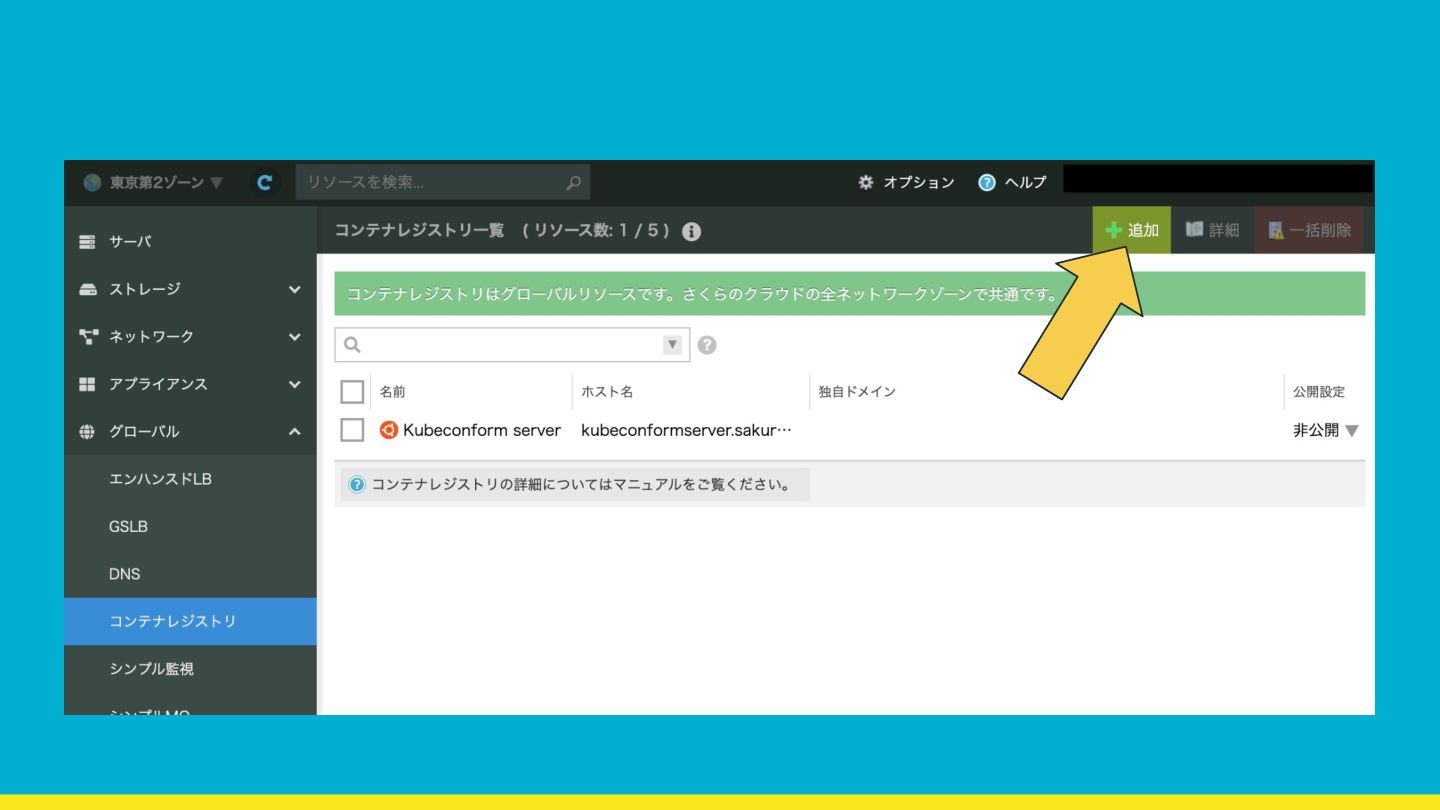Open the オプション menu

pos(906,183)
